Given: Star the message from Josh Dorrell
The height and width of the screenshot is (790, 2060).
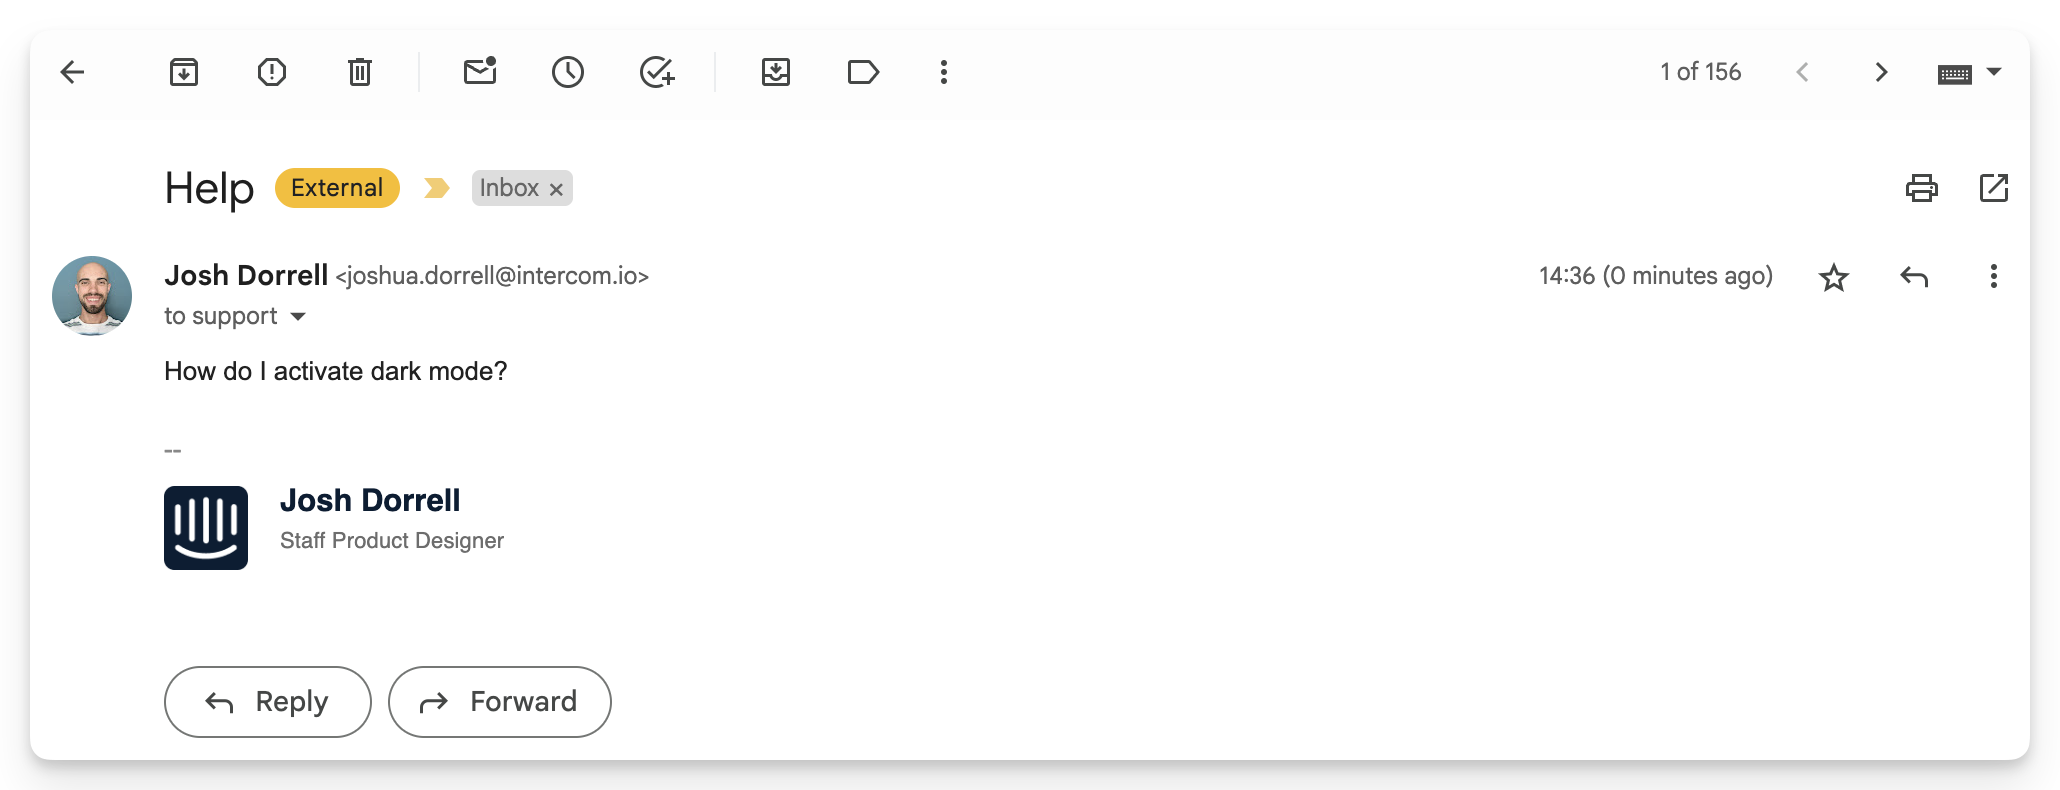Looking at the screenshot, I should pyautogui.click(x=1834, y=277).
